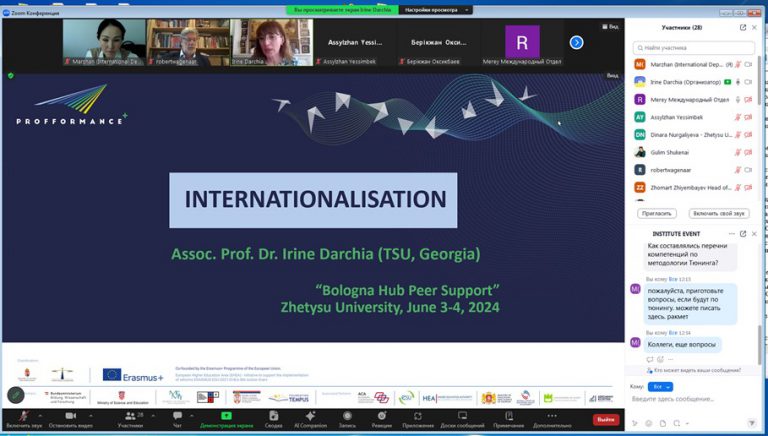
Task: Start recording with Запись icon
Action: coord(346,417)
